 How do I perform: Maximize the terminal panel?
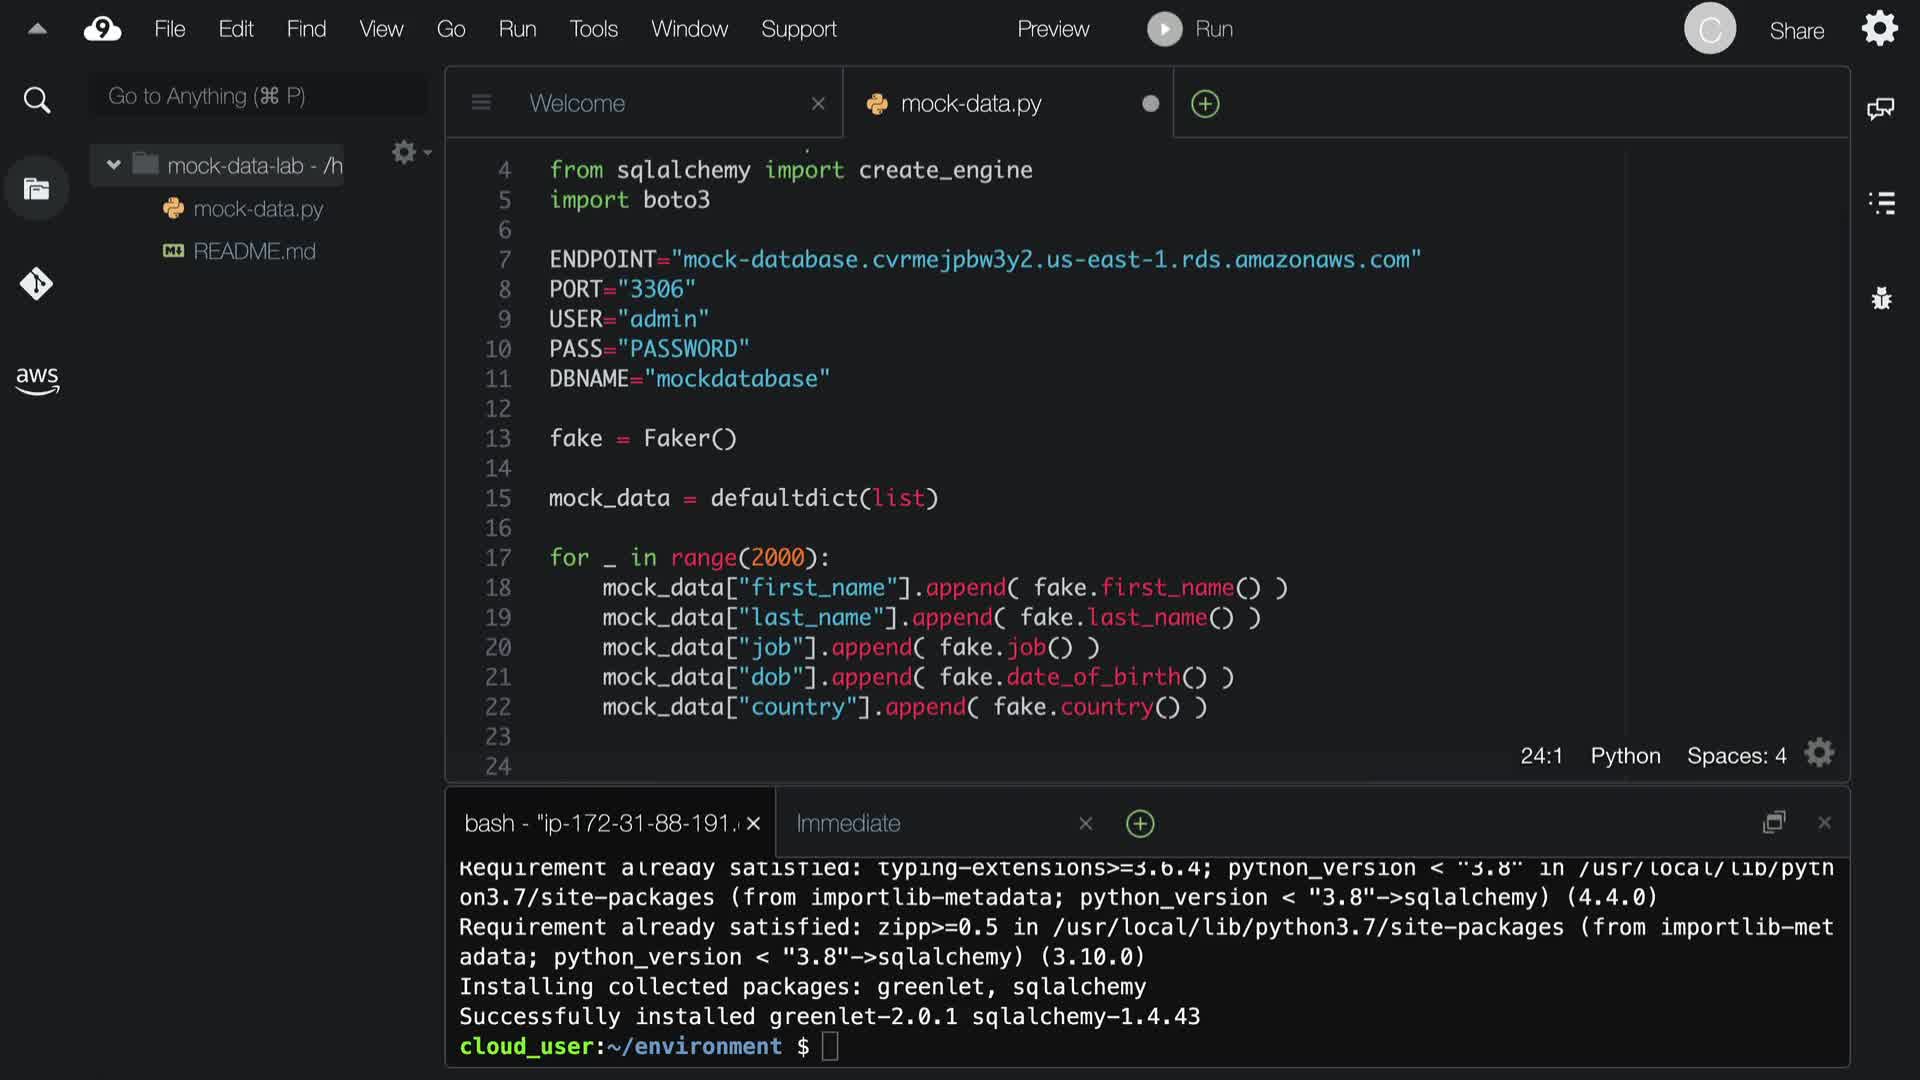pyautogui.click(x=1774, y=822)
